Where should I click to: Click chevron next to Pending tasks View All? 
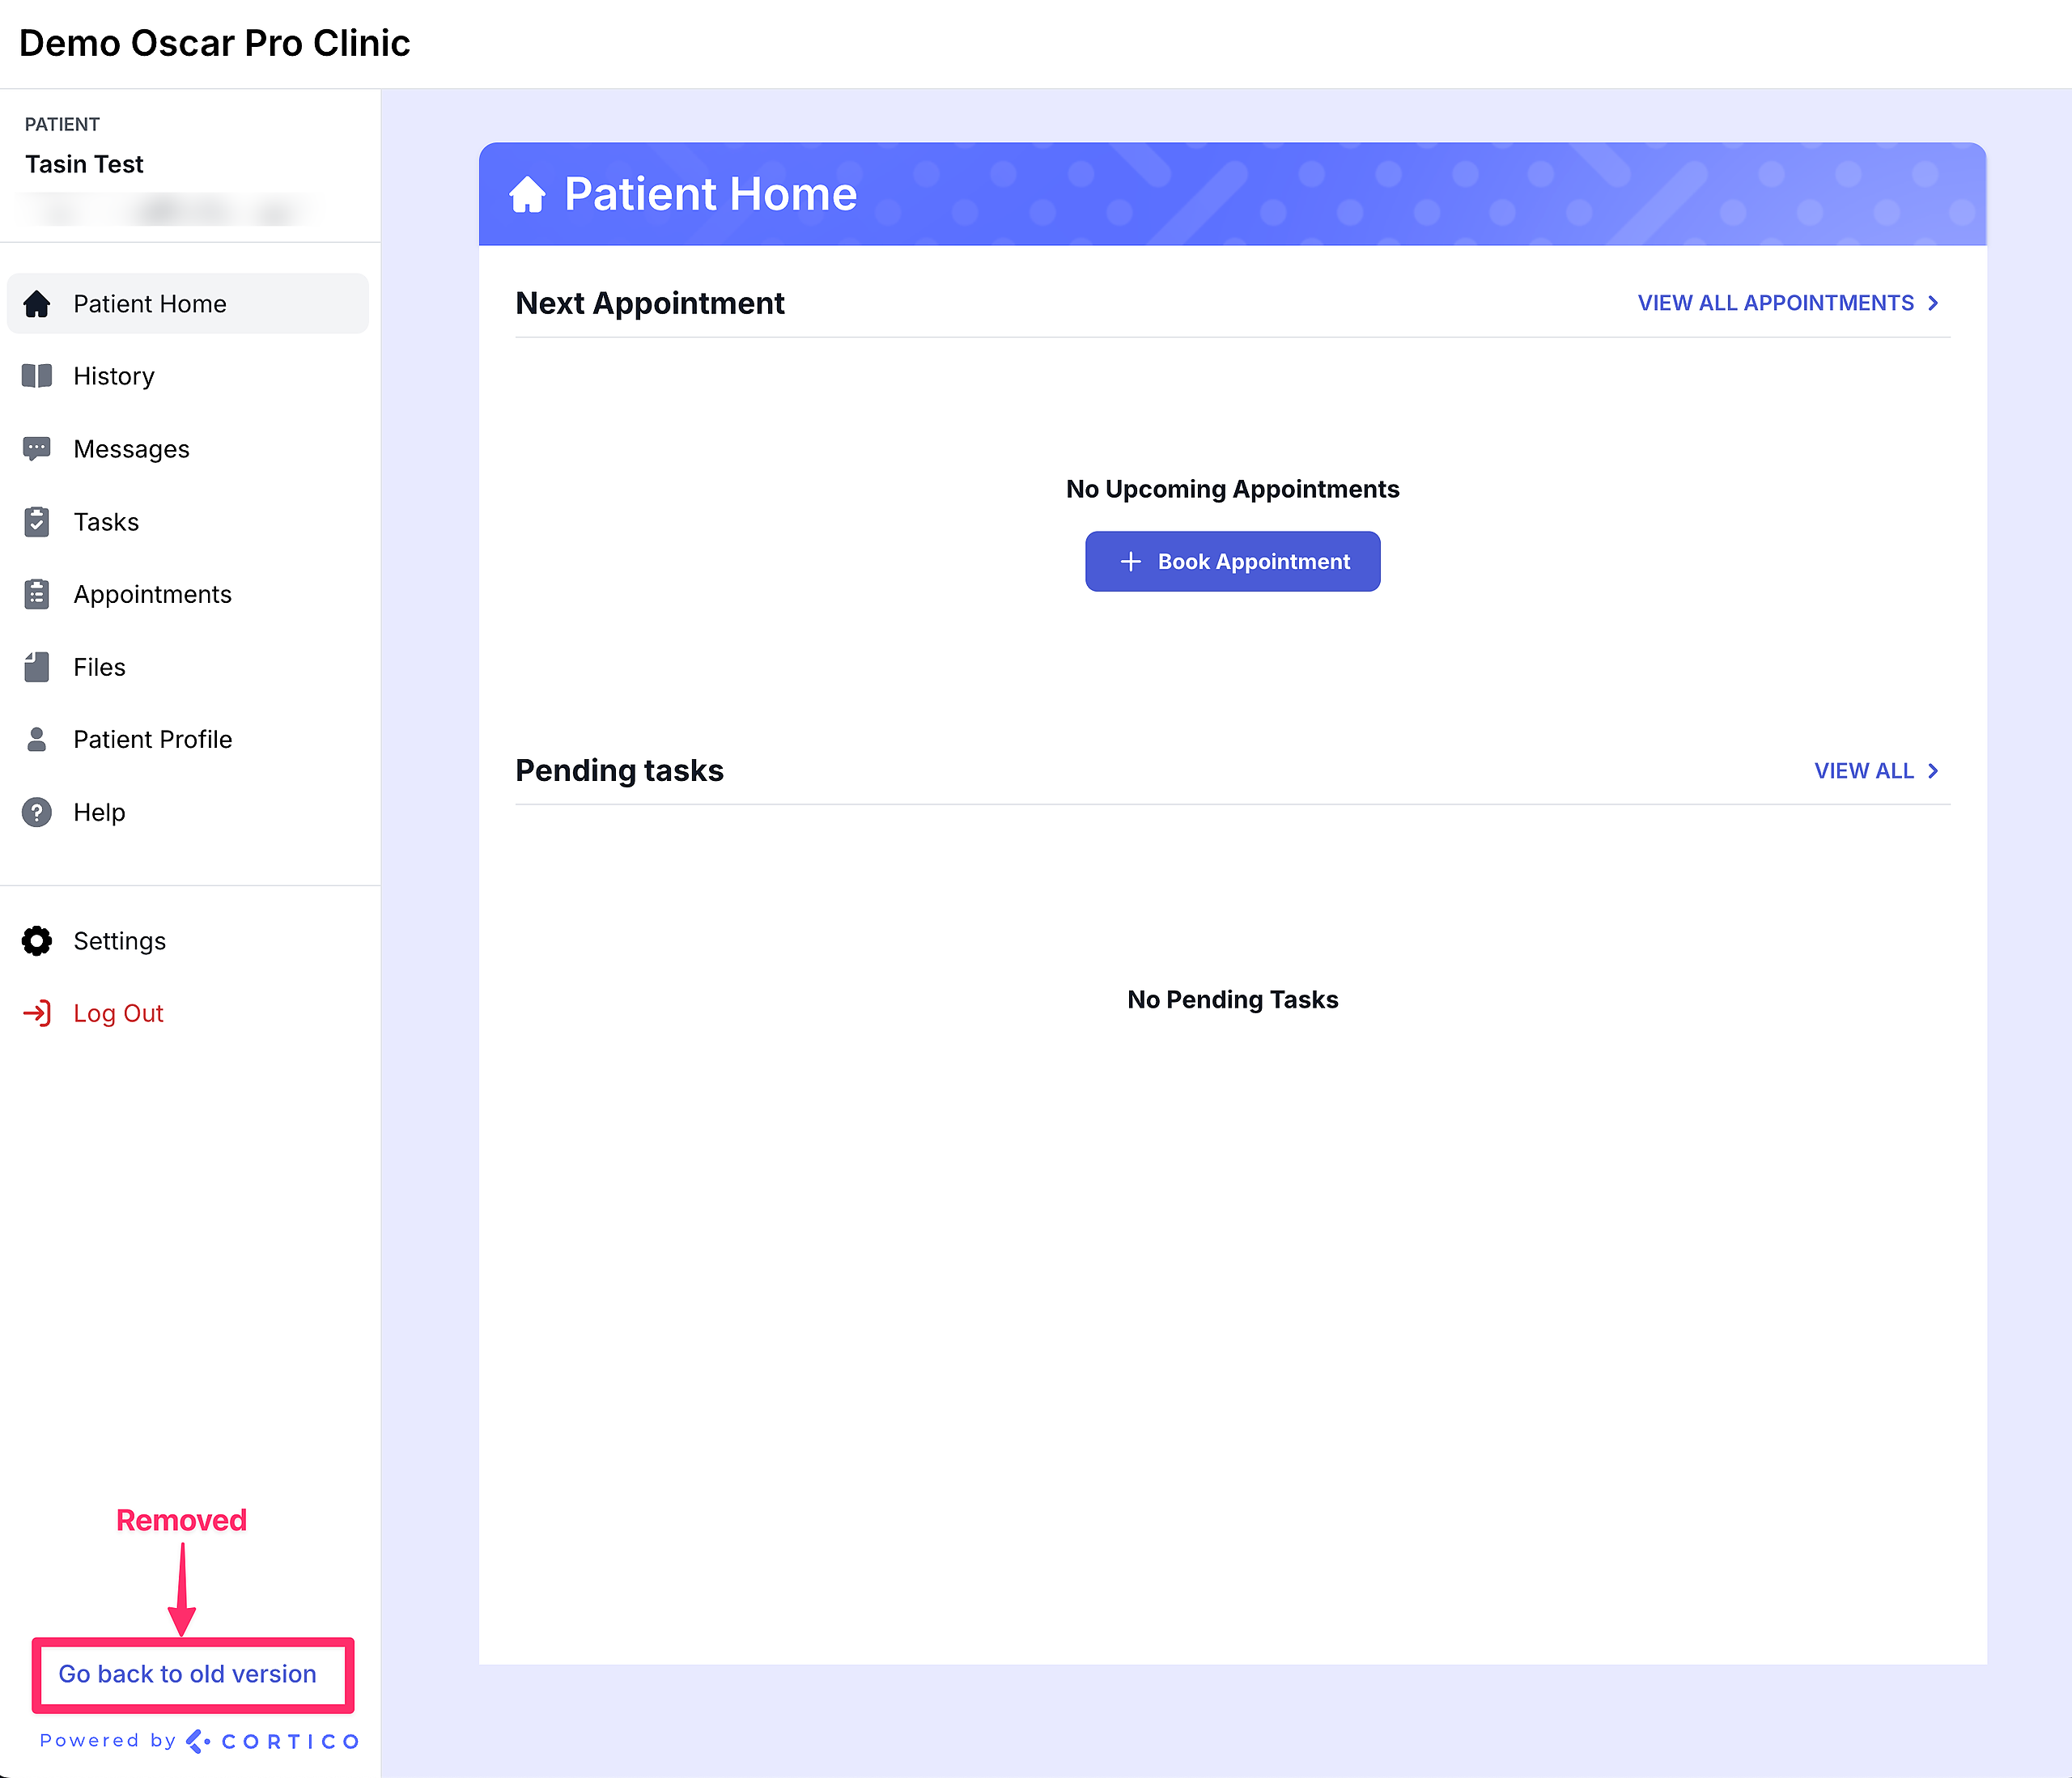coord(1933,771)
